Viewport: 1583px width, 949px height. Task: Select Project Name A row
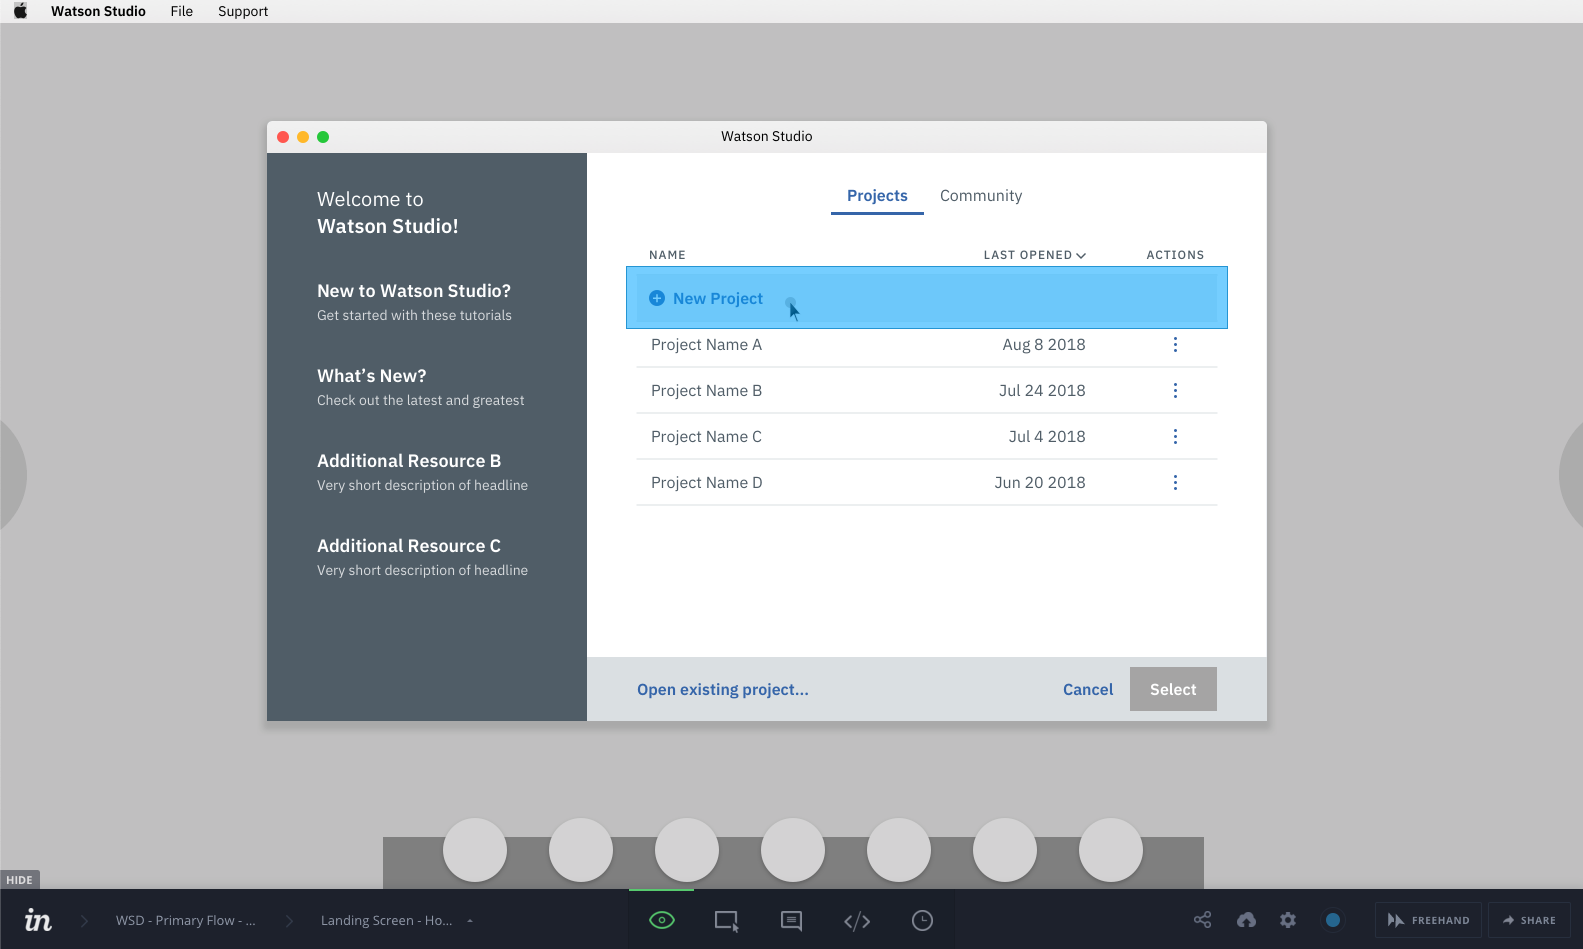click(x=927, y=345)
